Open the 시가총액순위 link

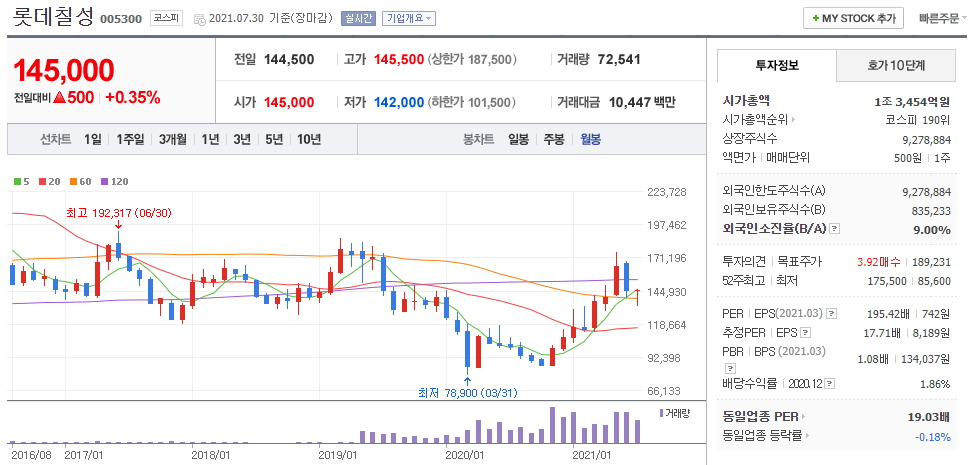756,120
